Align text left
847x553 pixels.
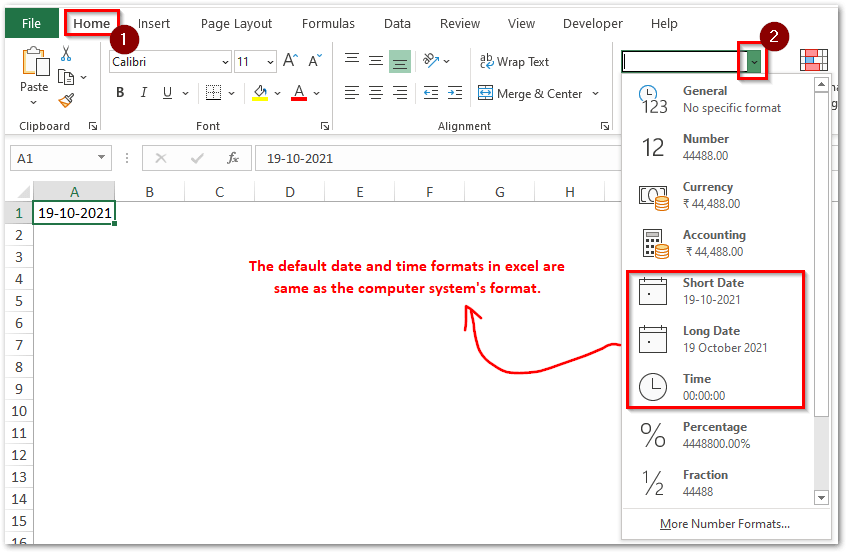point(352,93)
